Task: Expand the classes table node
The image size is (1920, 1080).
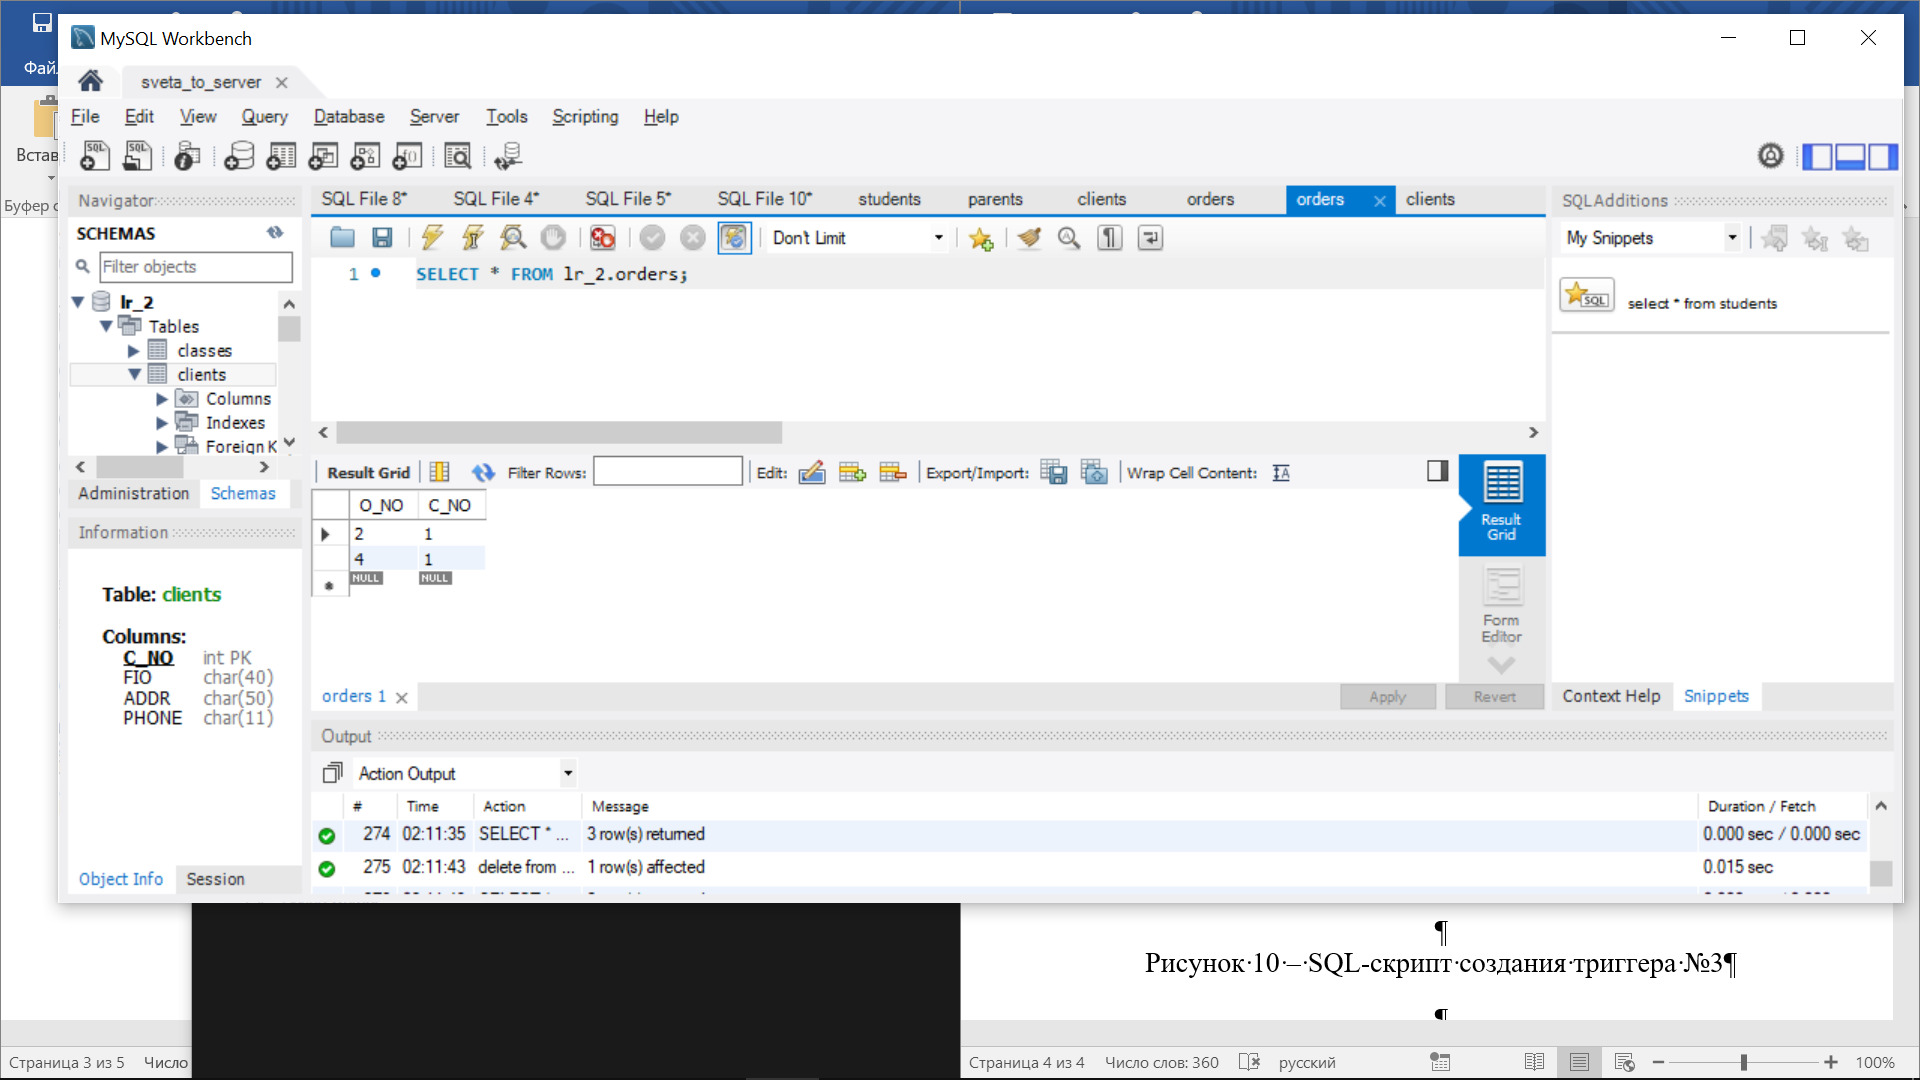Action: [x=133, y=351]
